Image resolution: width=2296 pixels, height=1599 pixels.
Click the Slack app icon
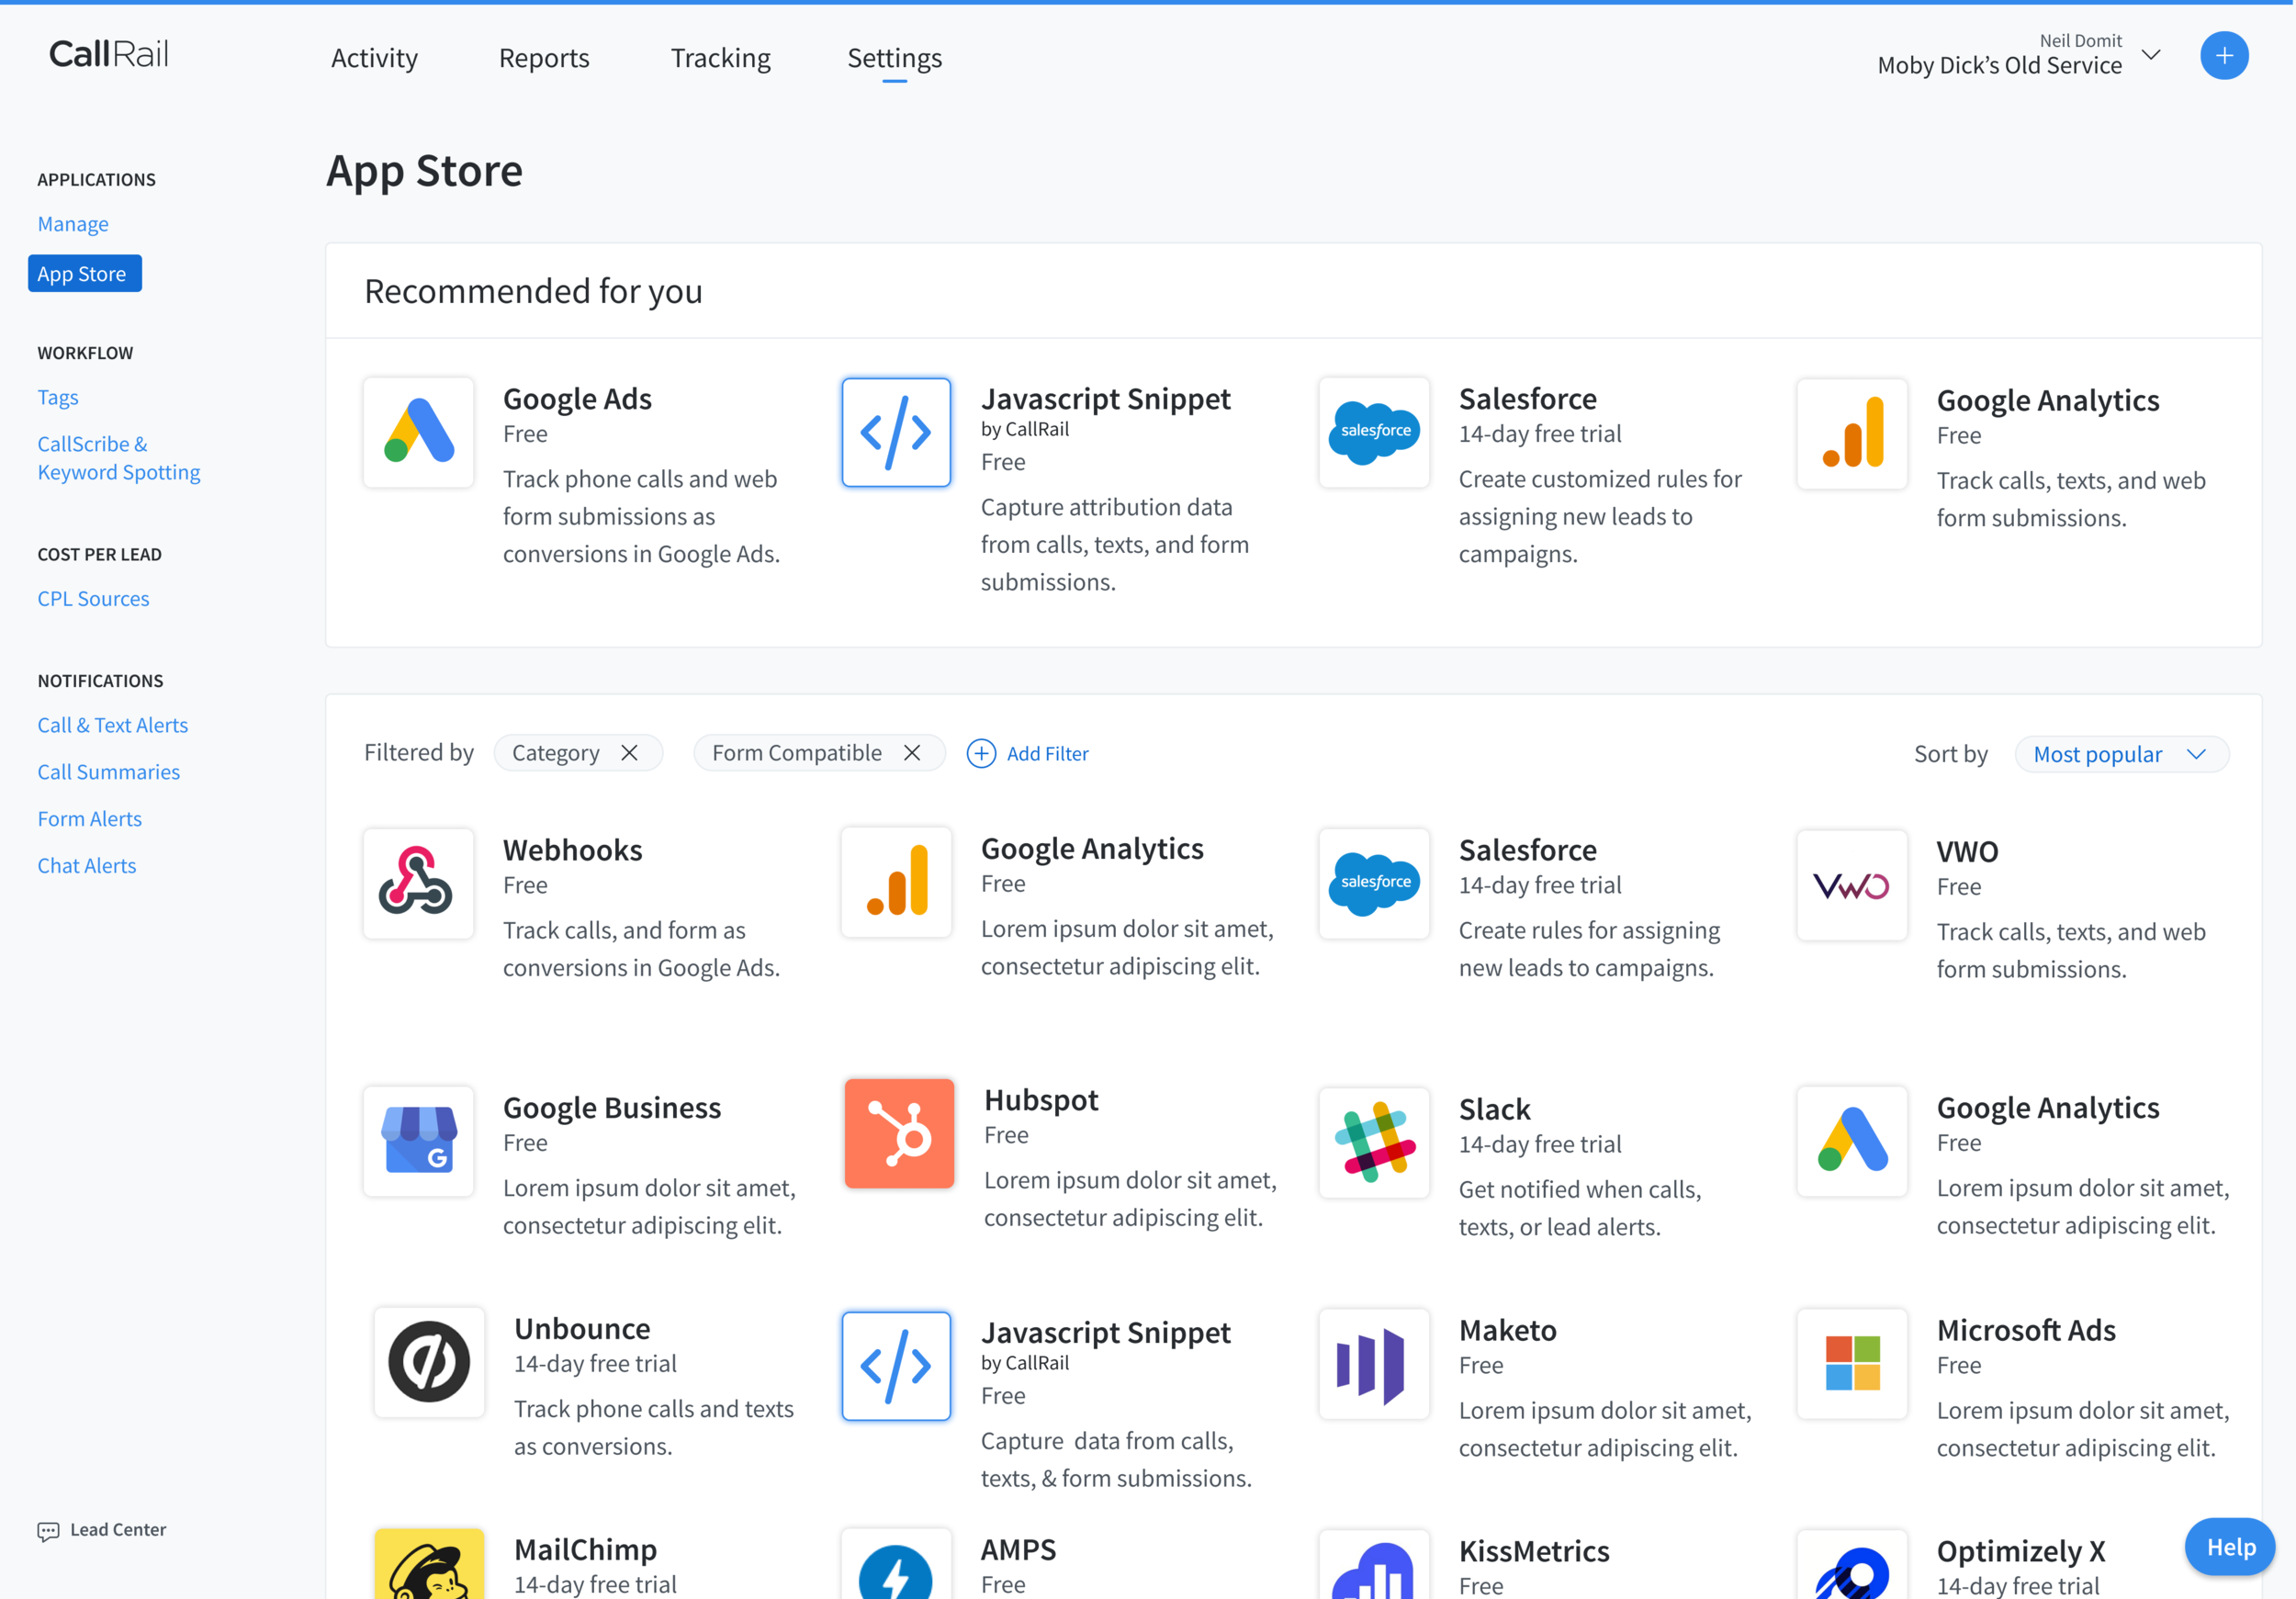[x=1374, y=1142]
